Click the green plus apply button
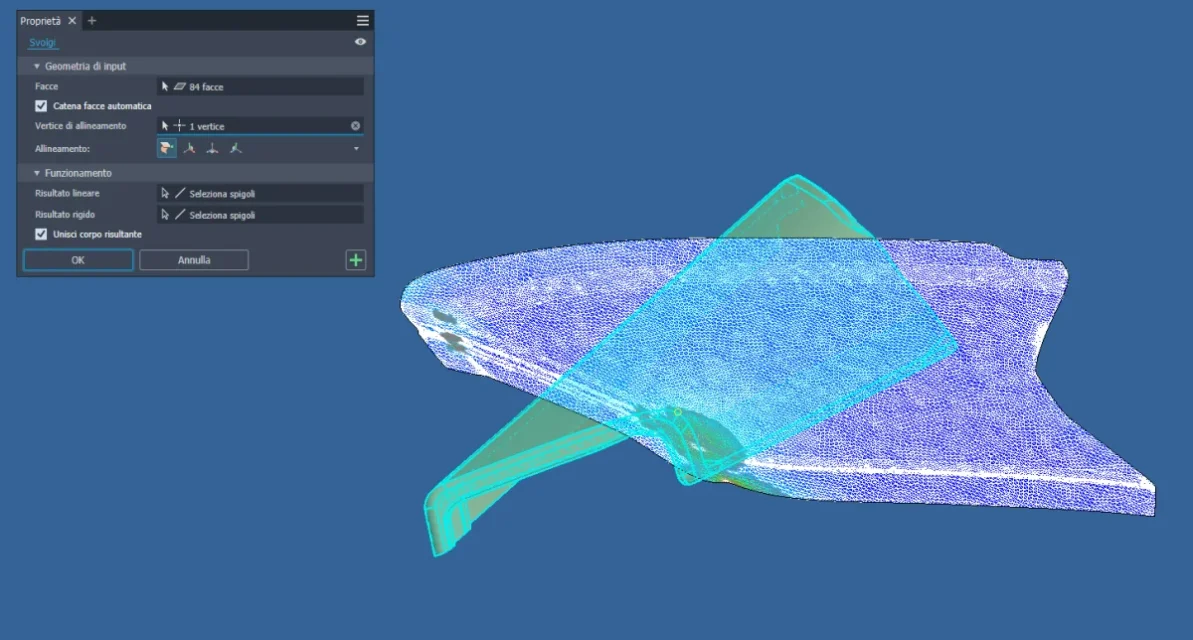The image size is (1193, 640). [x=355, y=260]
